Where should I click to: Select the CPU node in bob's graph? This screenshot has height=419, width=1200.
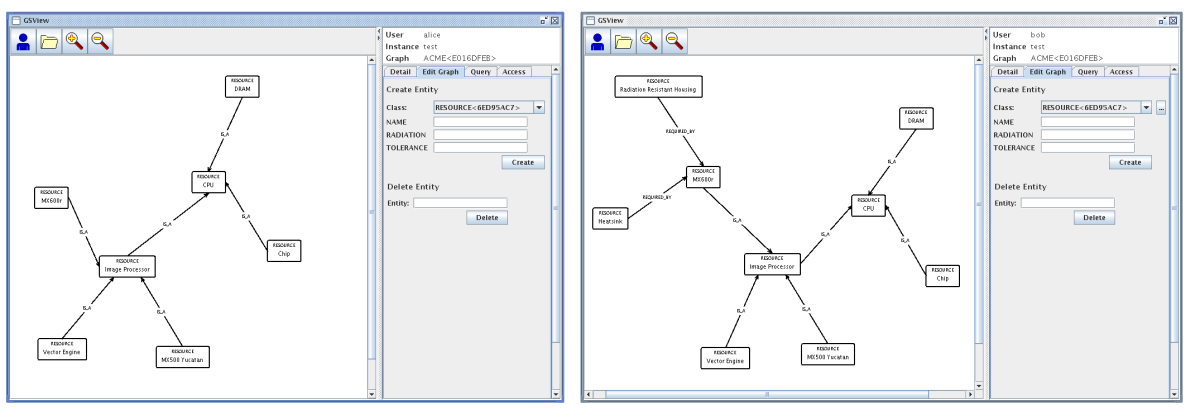868,205
